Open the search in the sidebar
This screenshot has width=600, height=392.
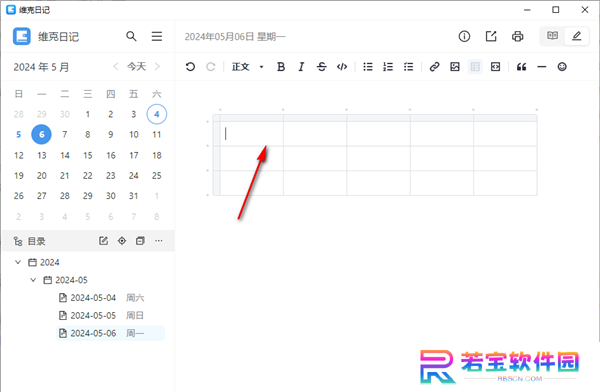click(x=131, y=36)
